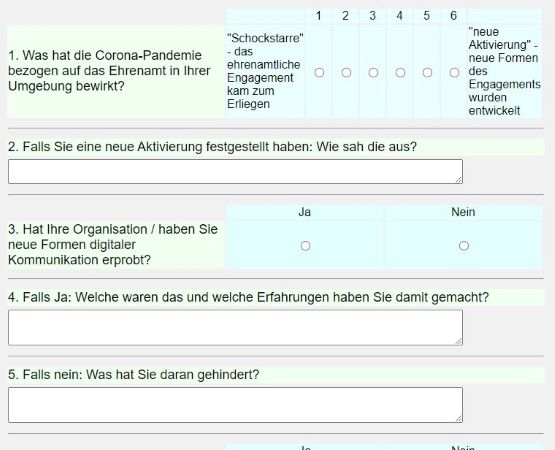Screen dimensions: 555x450
Task: Choose Ja for digitale Kommunikation question
Action: pos(305,246)
